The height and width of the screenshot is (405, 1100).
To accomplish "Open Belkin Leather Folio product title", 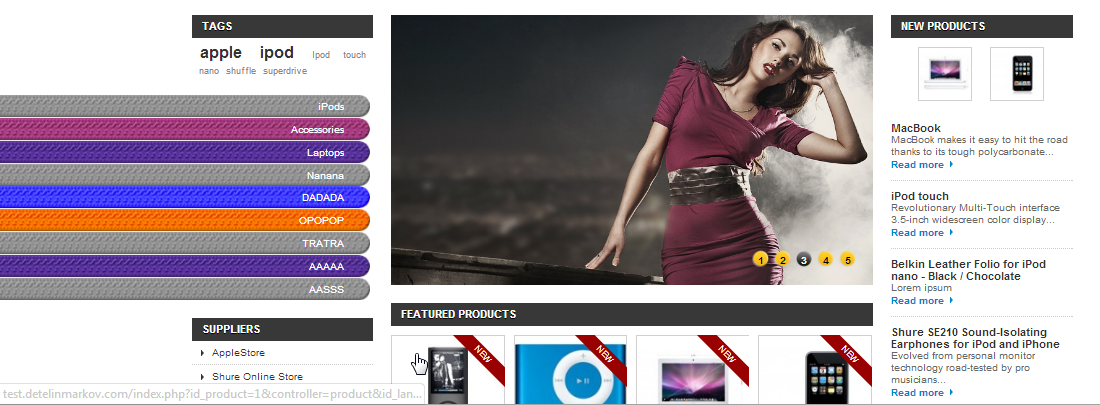I will click(x=968, y=270).
